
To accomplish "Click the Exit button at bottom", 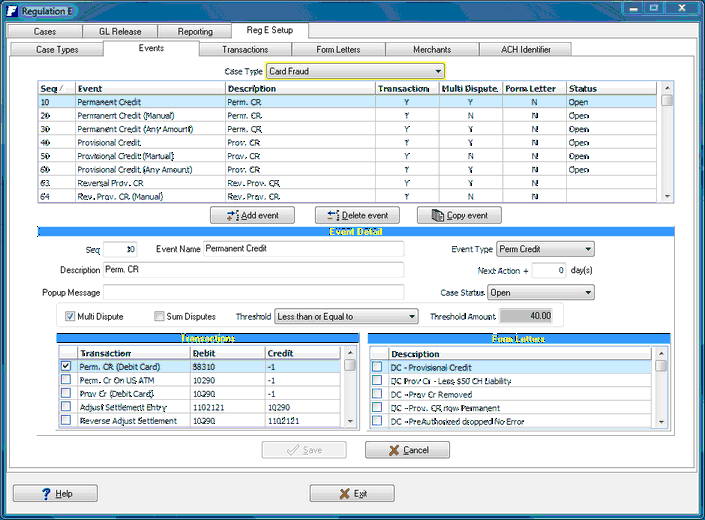I will (352, 494).
